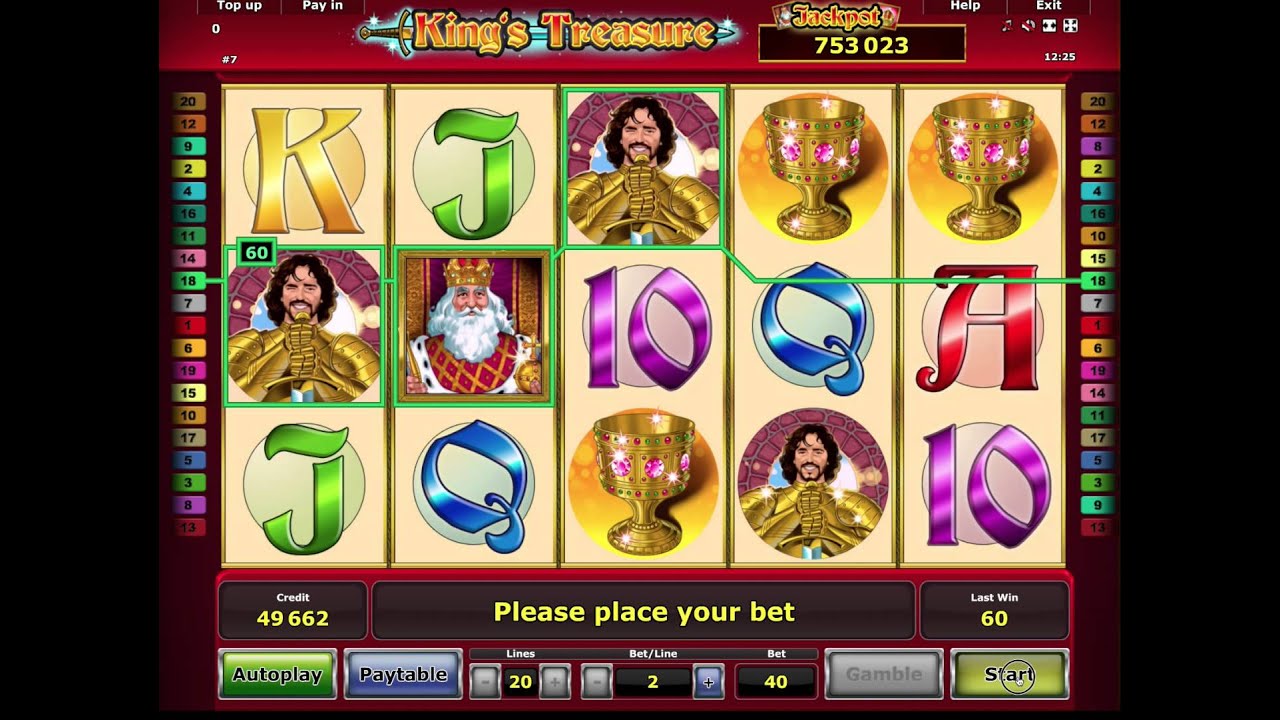Enable Autoplay mode
The image size is (1280, 720).
coord(277,675)
